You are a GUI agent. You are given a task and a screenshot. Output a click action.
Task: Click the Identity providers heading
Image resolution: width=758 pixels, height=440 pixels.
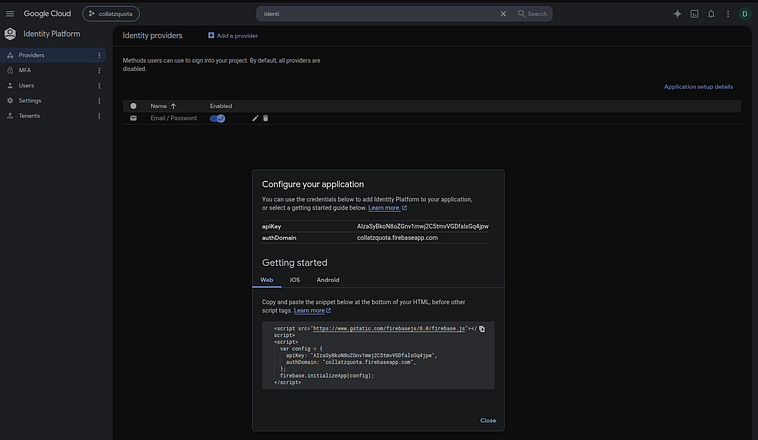(x=152, y=35)
